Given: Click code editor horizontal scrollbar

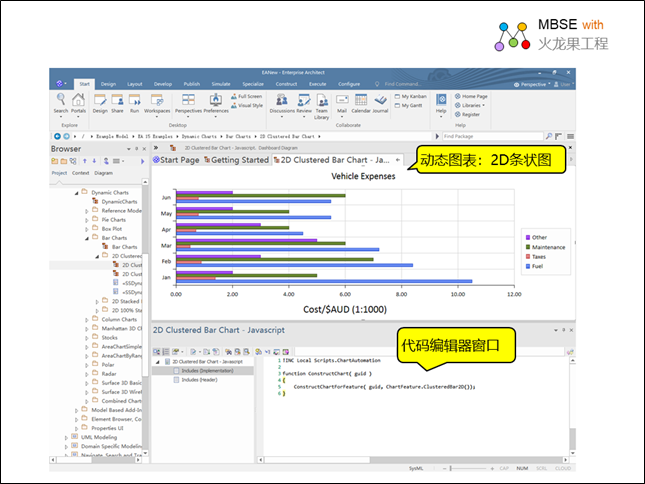Looking at the screenshot, I should [x=413, y=460].
